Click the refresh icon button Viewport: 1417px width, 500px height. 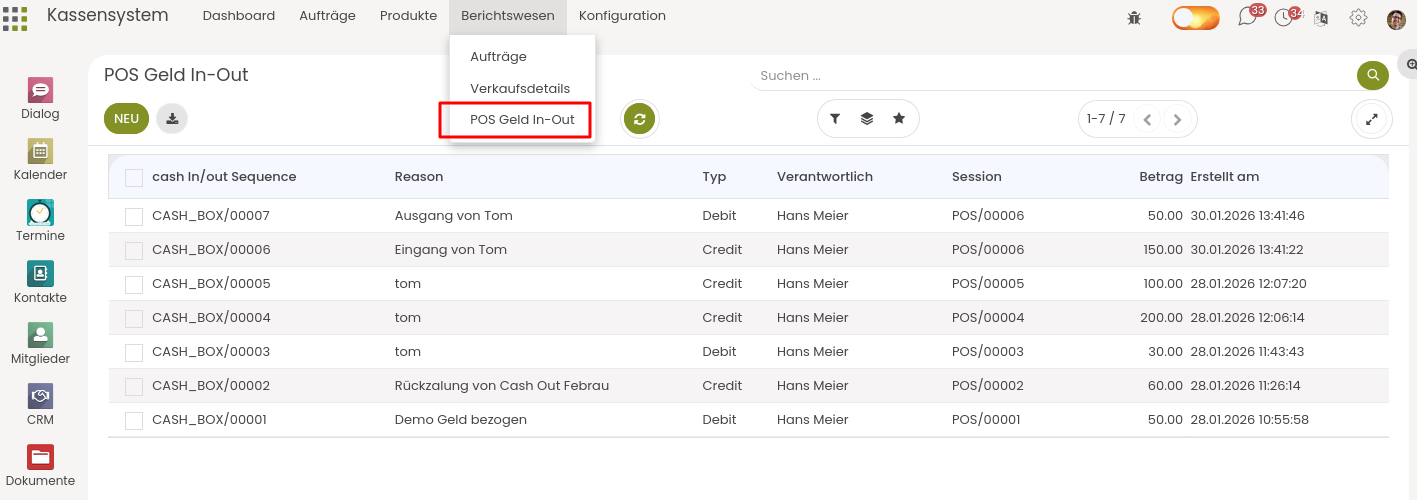click(x=640, y=119)
